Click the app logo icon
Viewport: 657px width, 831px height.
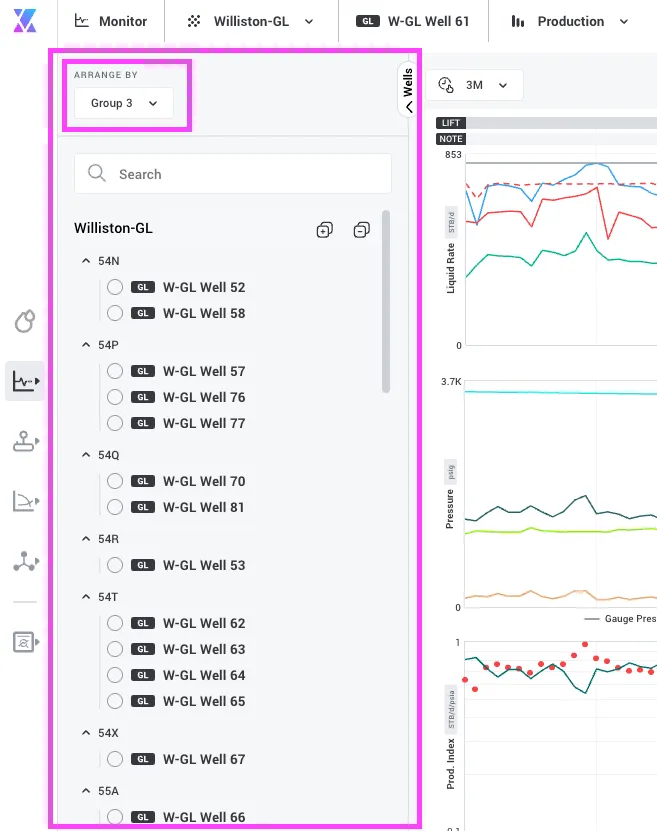25,21
